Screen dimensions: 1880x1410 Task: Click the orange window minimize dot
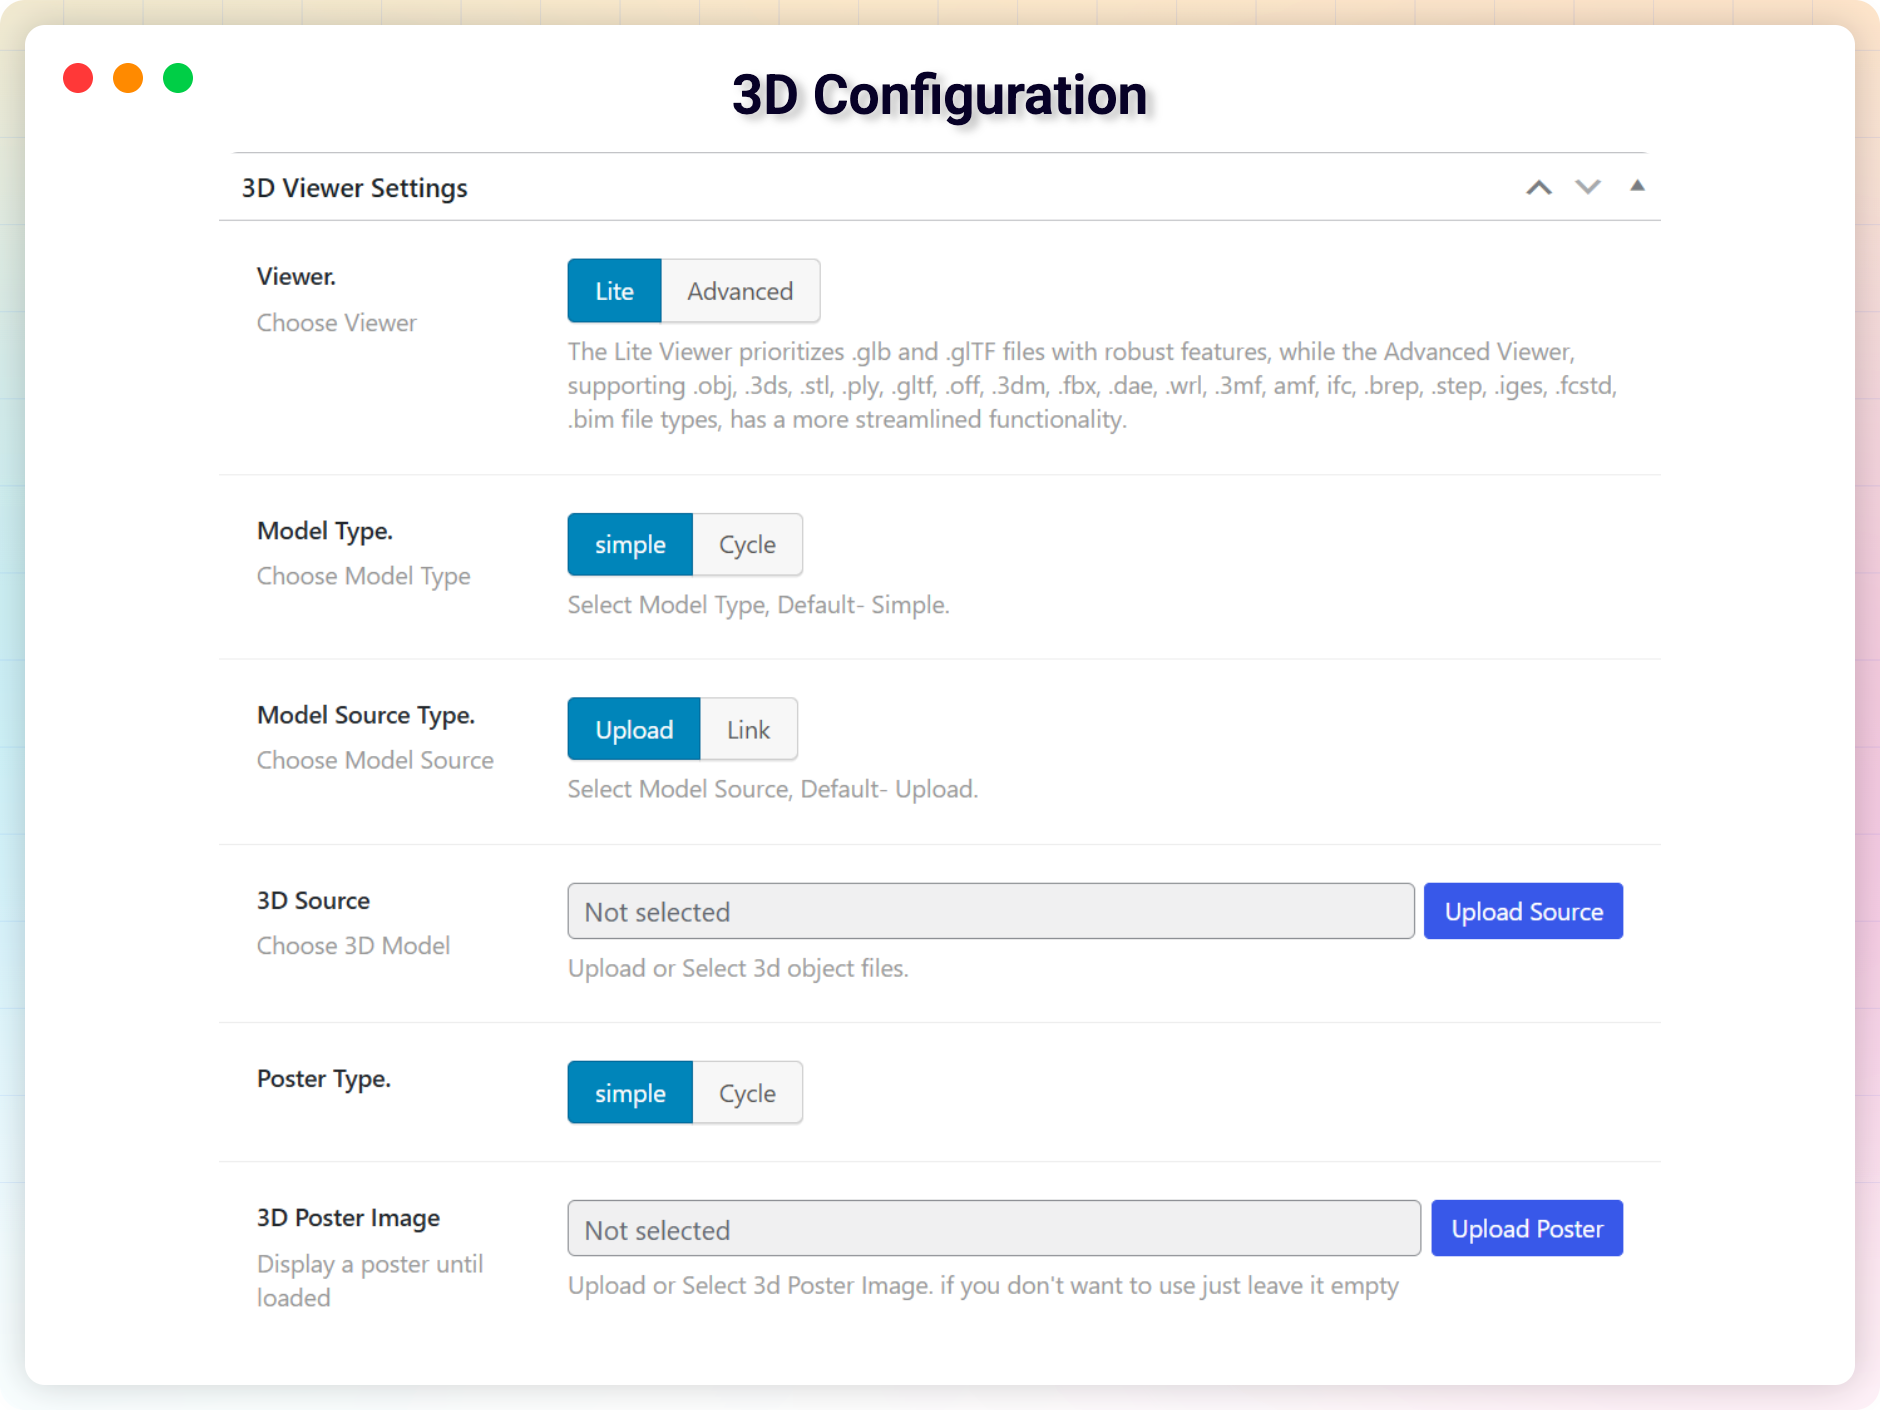pyautogui.click(x=128, y=78)
